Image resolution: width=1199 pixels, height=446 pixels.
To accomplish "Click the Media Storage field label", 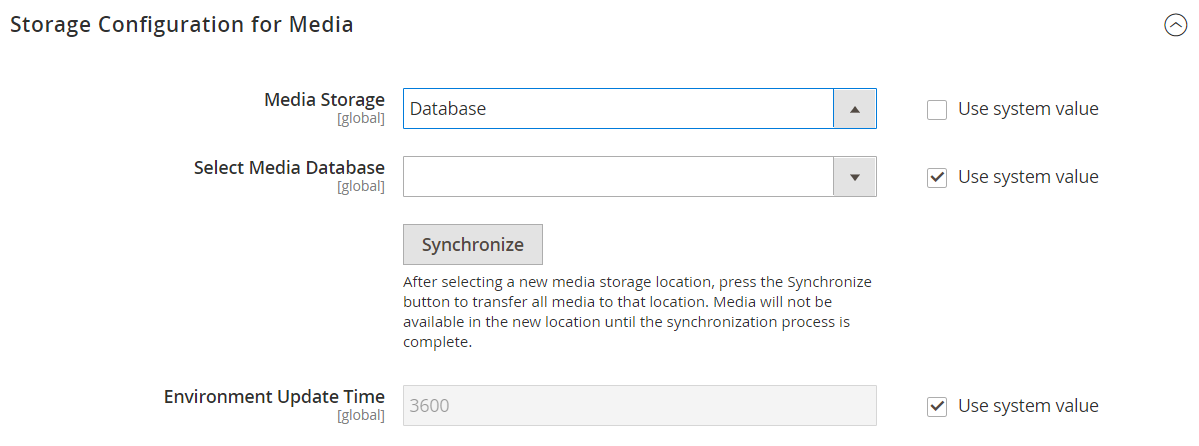I will pyautogui.click(x=324, y=99).
